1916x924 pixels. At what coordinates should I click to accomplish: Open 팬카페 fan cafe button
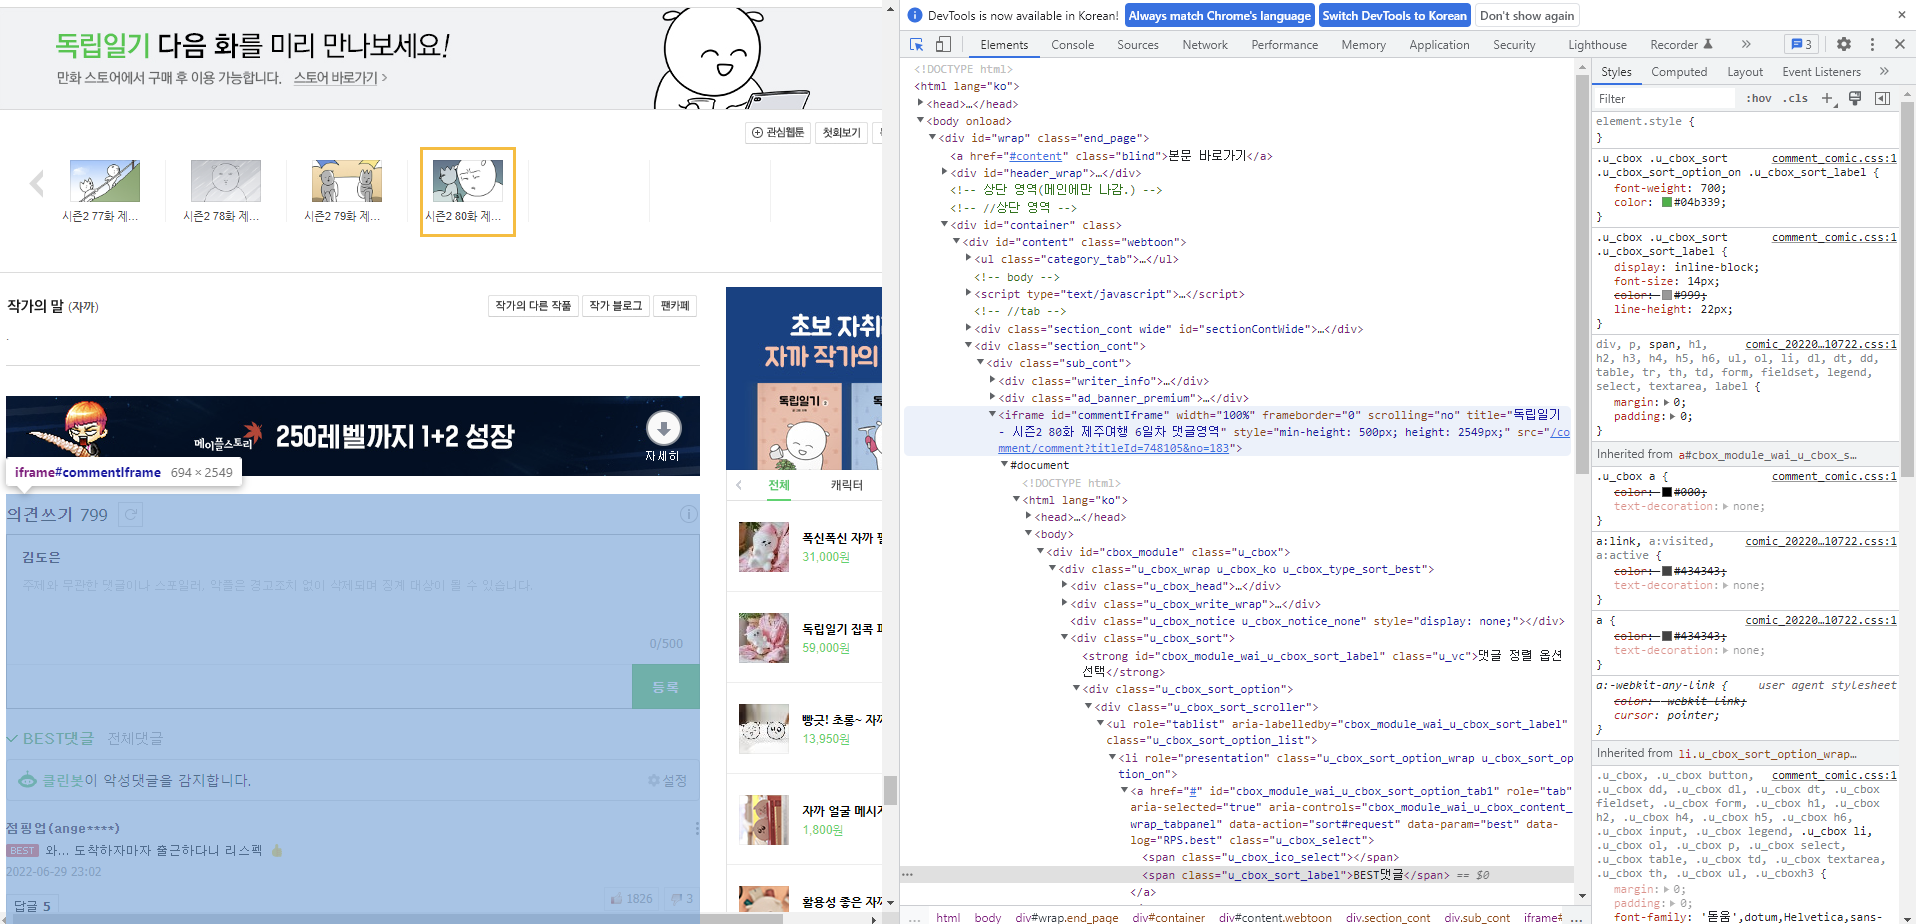pos(675,305)
